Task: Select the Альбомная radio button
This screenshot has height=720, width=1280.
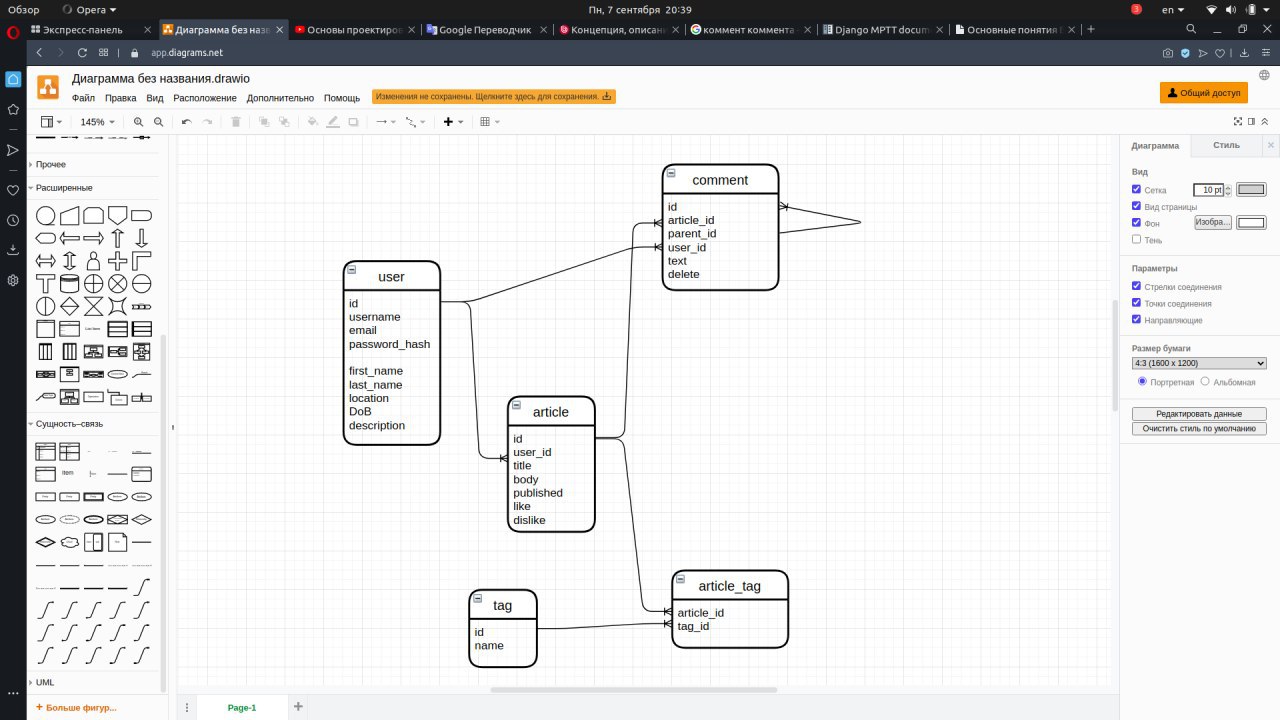Action: (x=1205, y=381)
